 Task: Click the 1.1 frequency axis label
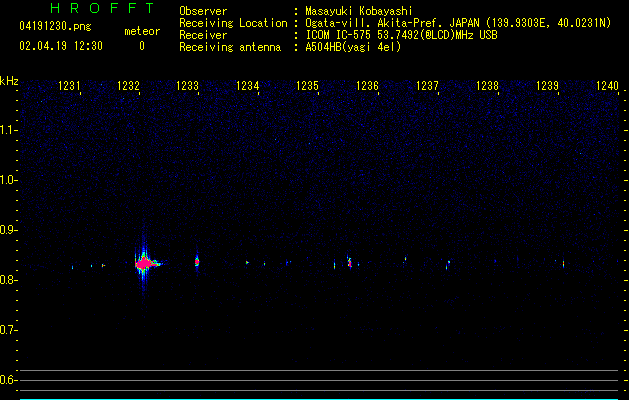tap(8, 130)
